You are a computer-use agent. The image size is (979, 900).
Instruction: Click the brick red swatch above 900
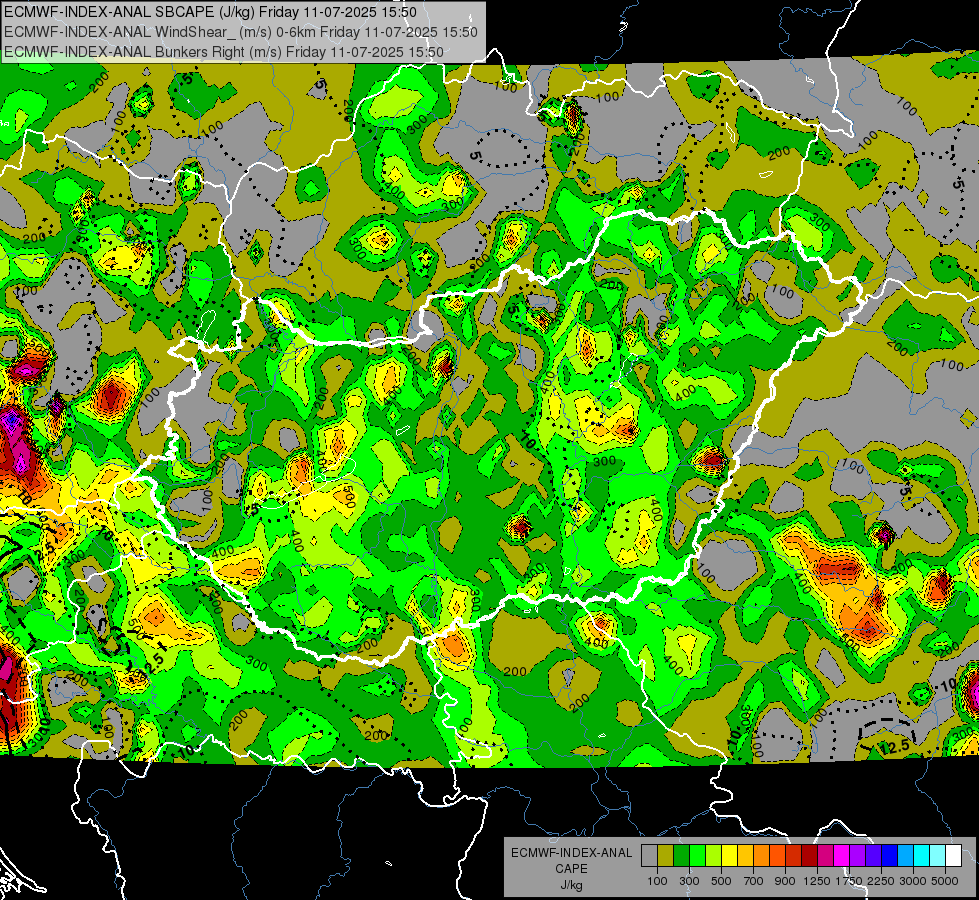point(794,855)
